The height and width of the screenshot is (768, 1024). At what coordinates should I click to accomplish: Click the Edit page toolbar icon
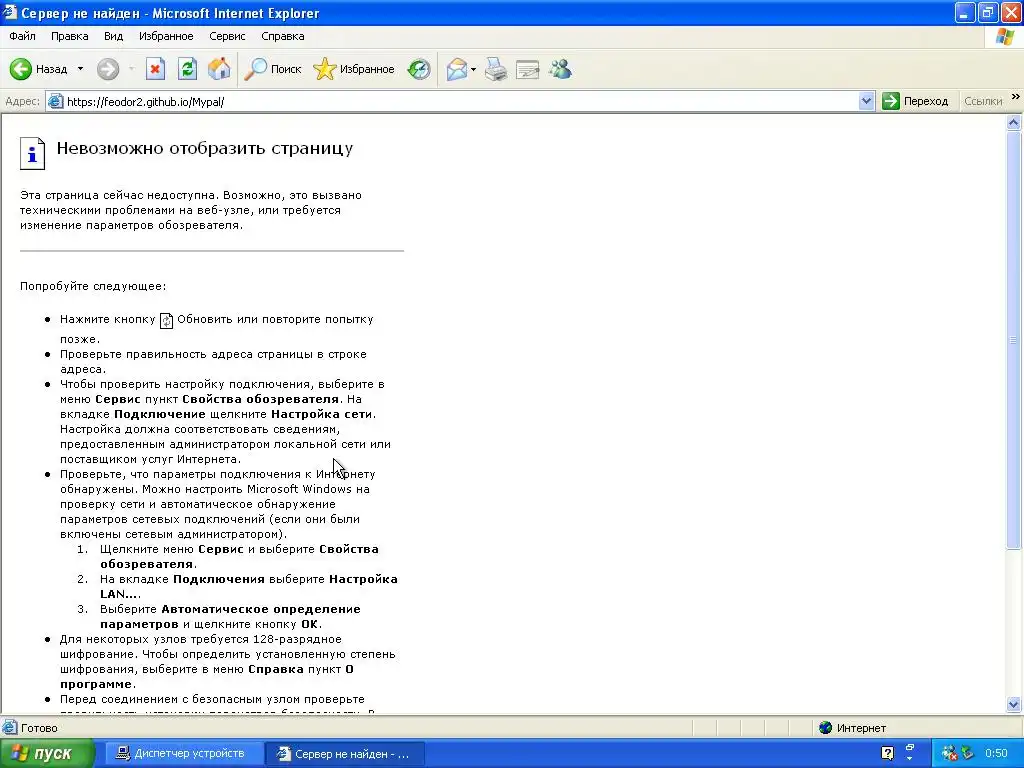tap(528, 69)
